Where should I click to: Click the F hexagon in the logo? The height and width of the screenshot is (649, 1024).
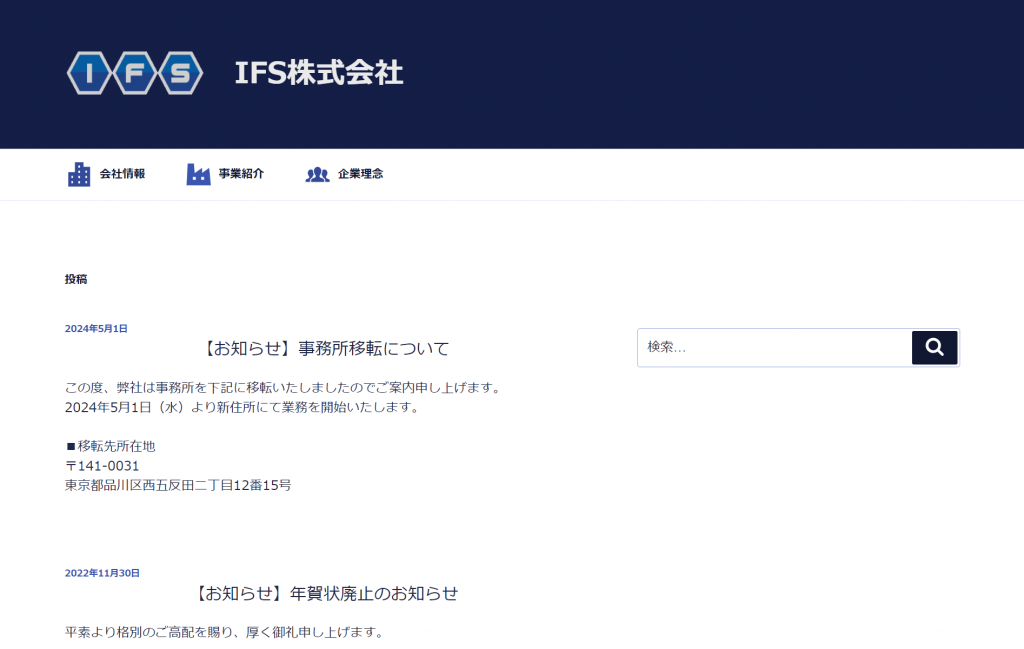[133, 72]
